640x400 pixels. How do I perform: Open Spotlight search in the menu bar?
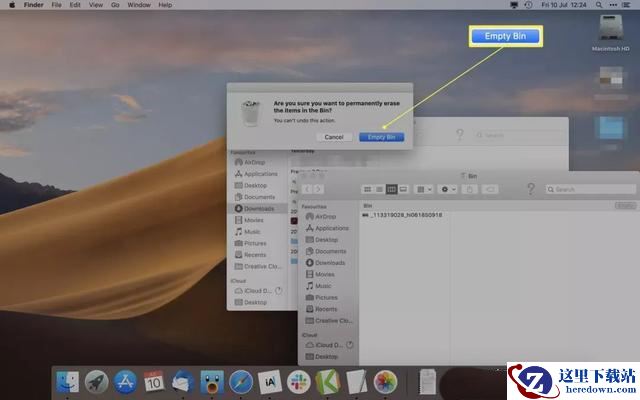pos(599,5)
